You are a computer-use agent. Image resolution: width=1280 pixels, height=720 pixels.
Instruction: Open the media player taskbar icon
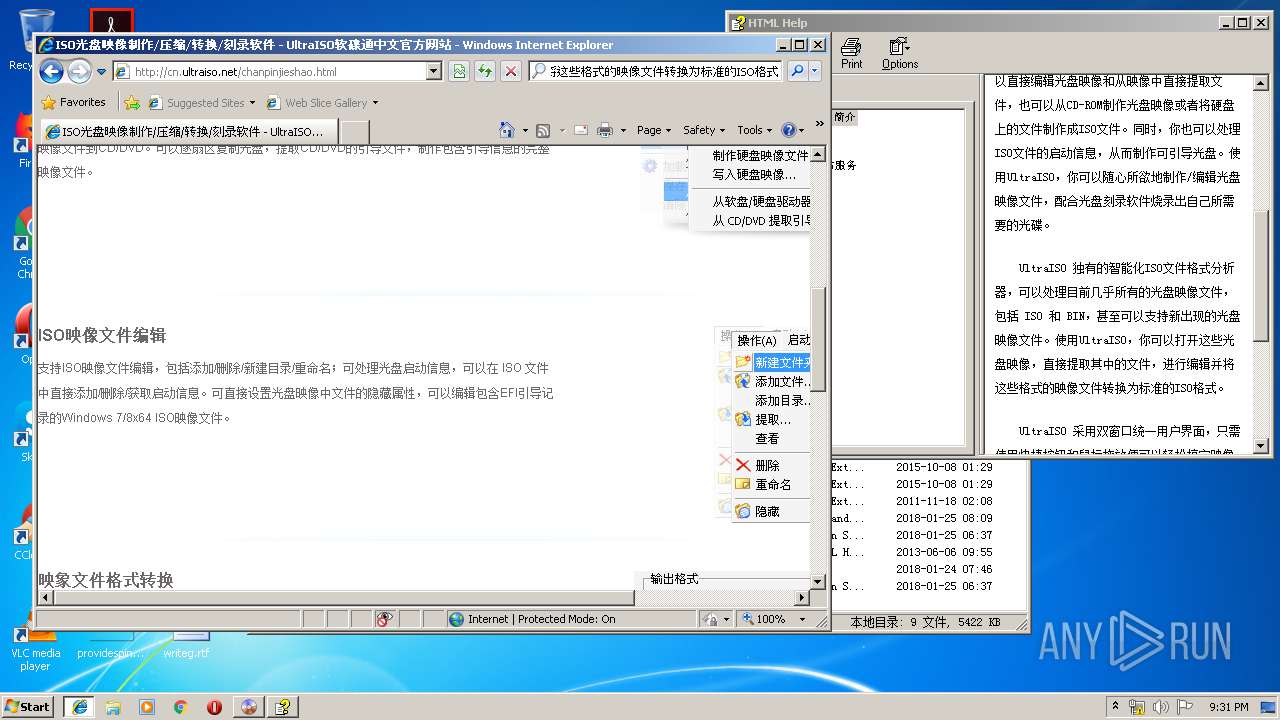coord(147,706)
